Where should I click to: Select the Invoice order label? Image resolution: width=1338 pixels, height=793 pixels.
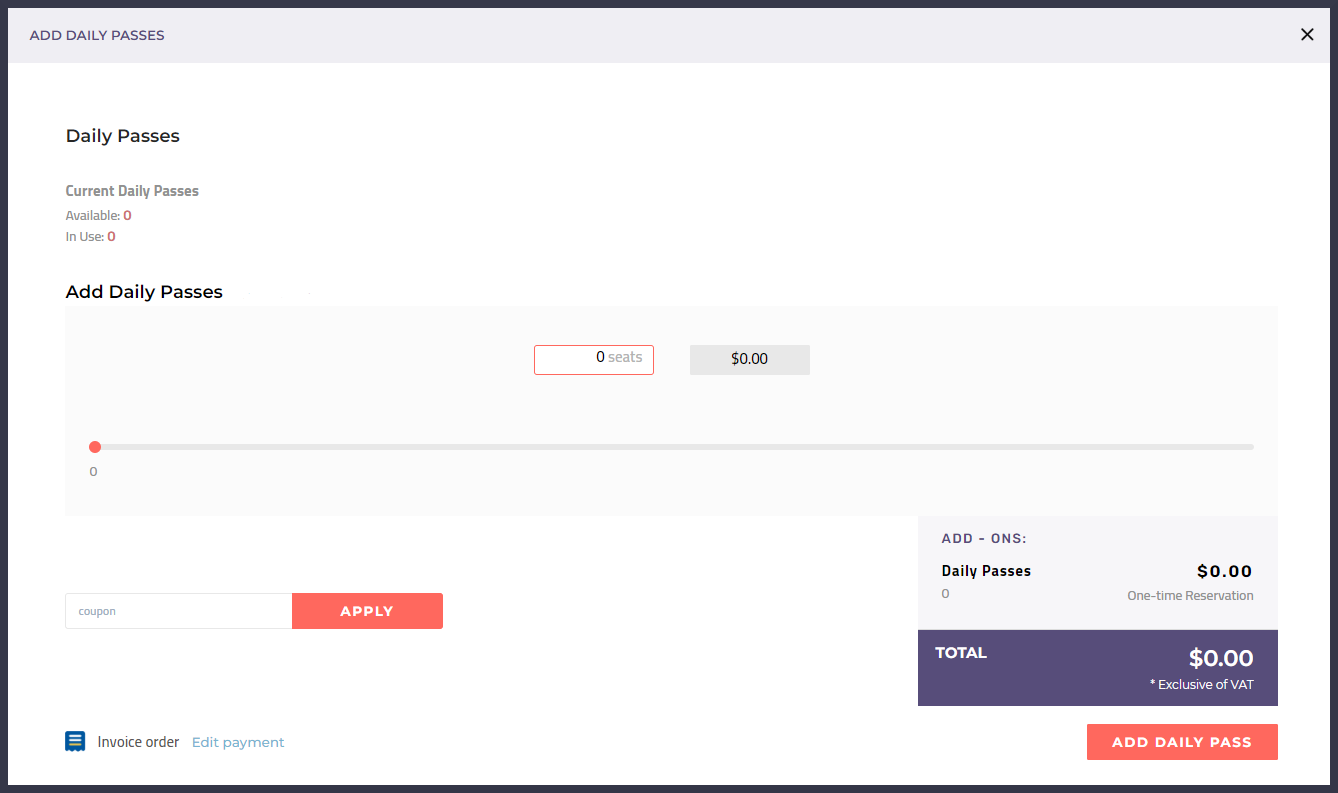click(x=138, y=742)
